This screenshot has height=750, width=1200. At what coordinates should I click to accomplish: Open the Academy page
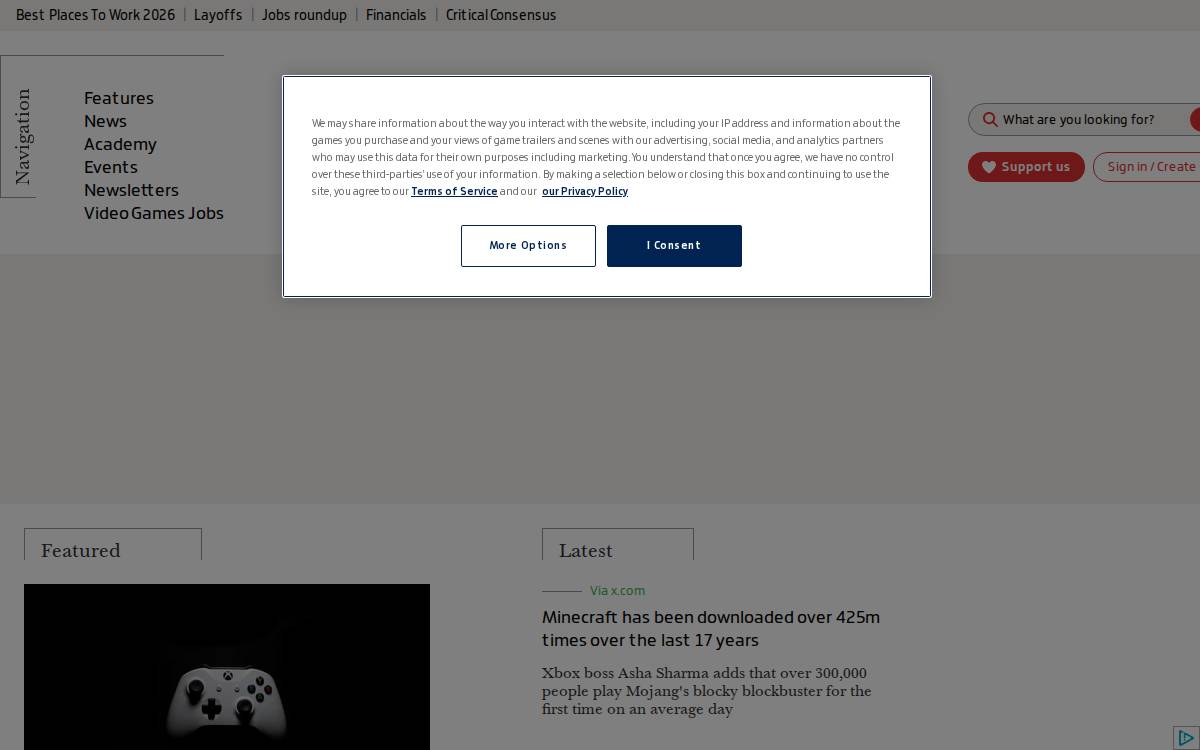(120, 144)
